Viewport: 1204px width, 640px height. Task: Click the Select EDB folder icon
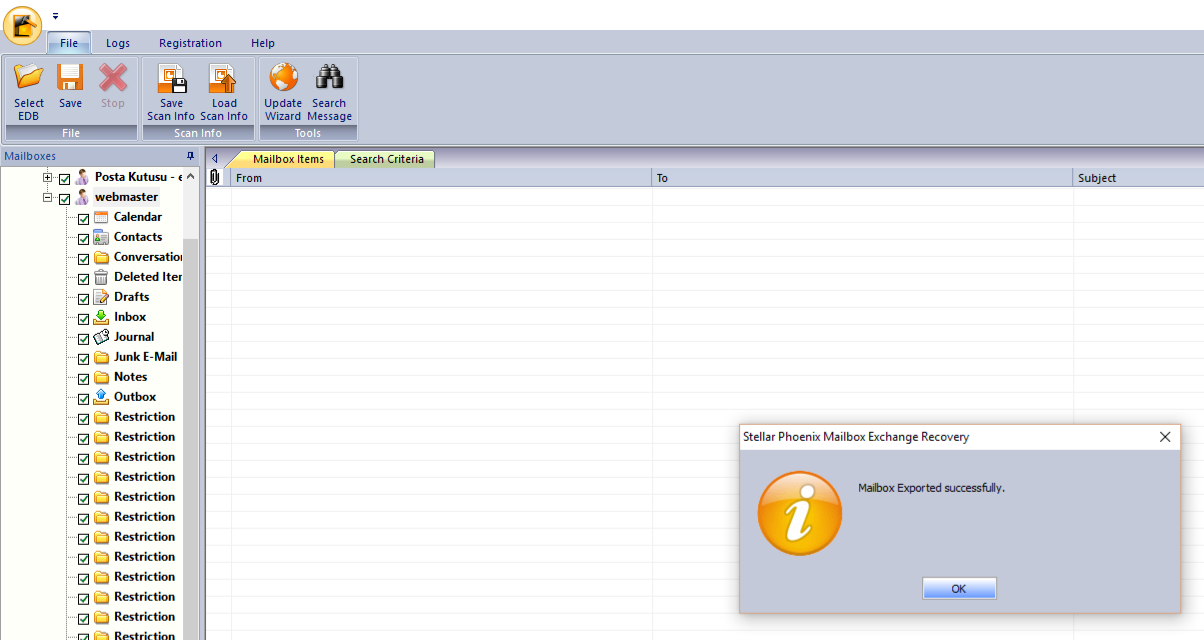pos(29,78)
